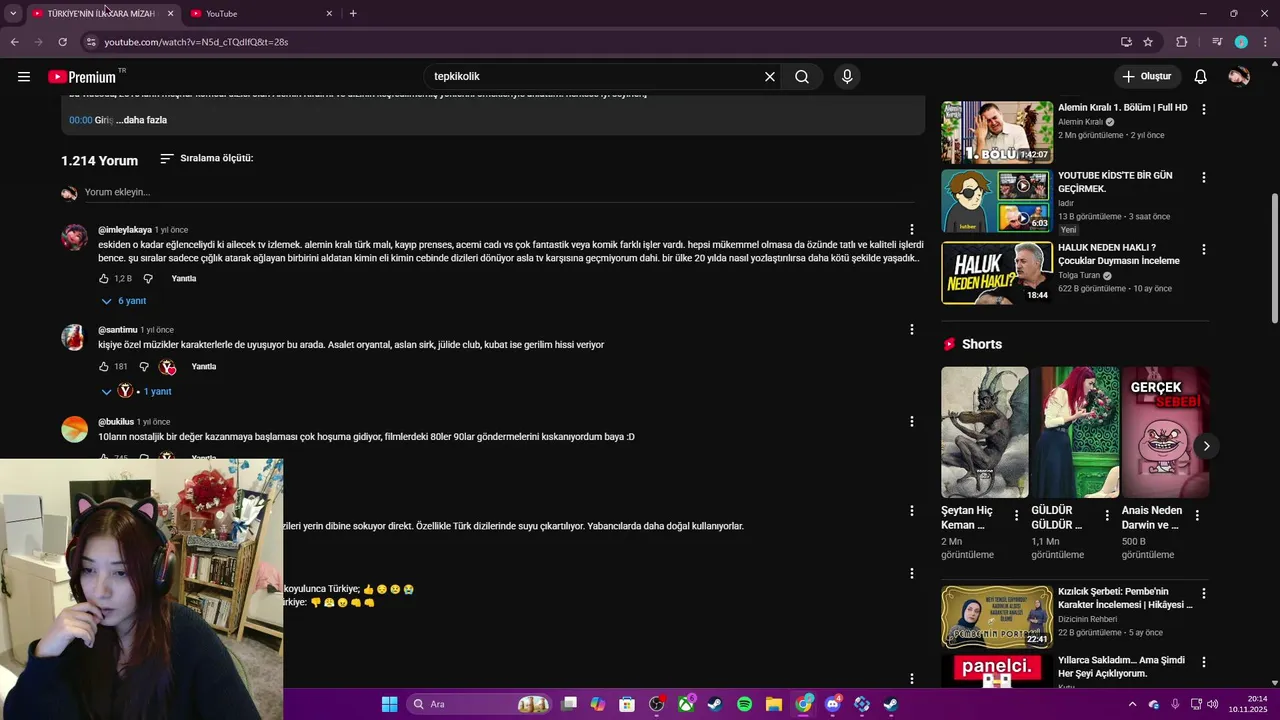Open the @bukilus channel link

point(116,422)
